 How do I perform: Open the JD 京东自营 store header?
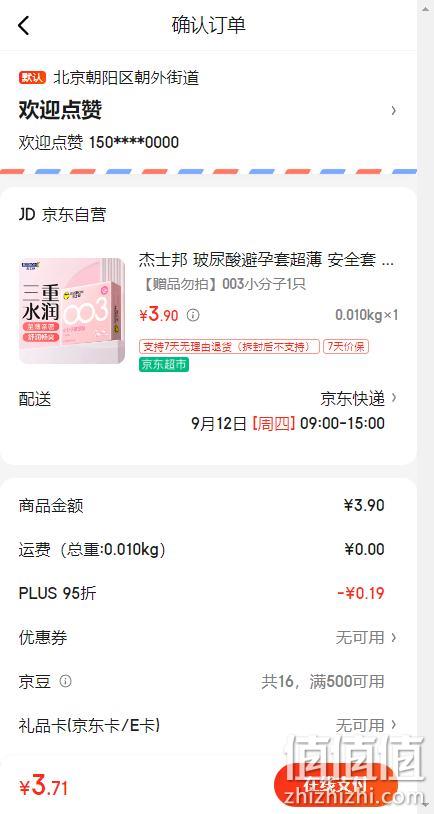pos(62,214)
